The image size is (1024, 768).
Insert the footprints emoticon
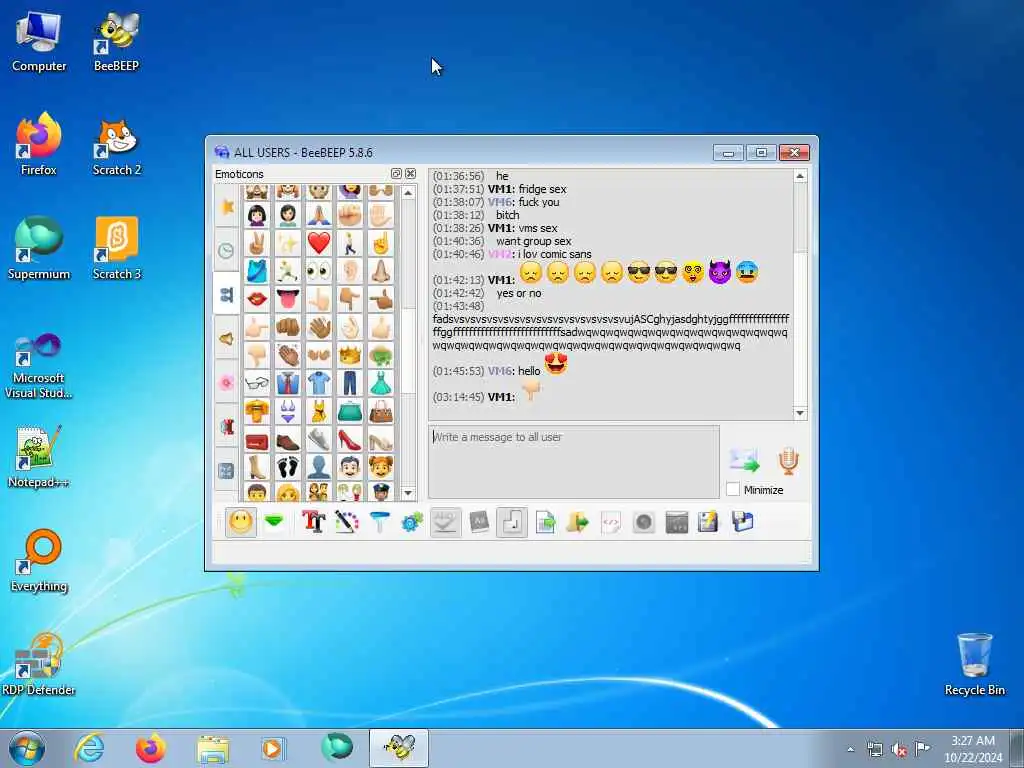287,468
